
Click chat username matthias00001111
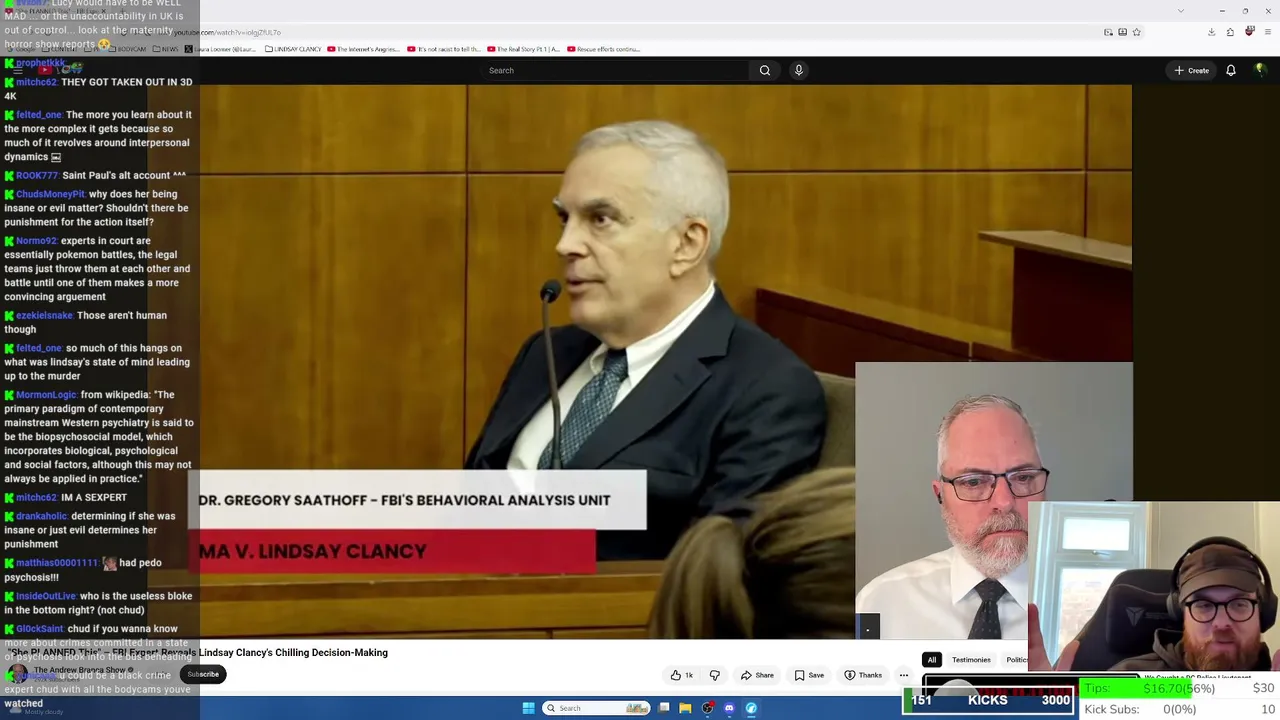57,564
